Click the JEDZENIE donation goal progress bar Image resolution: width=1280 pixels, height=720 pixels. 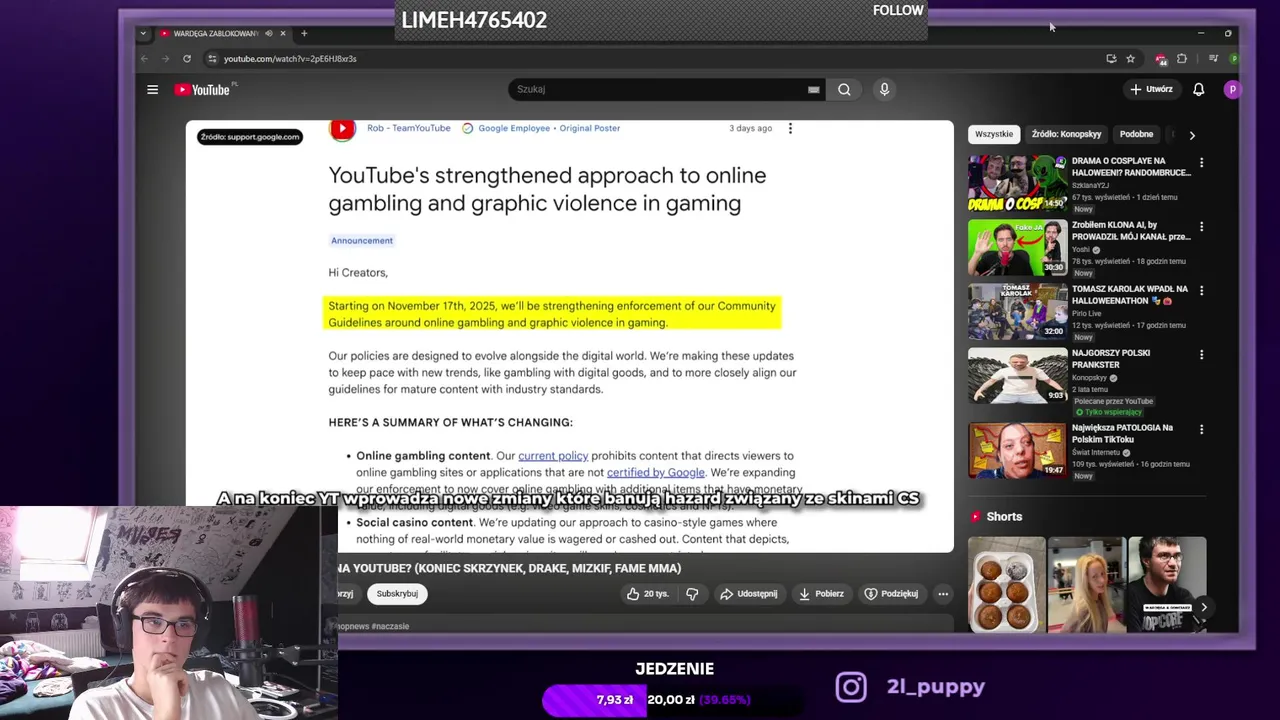click(673, 700)
